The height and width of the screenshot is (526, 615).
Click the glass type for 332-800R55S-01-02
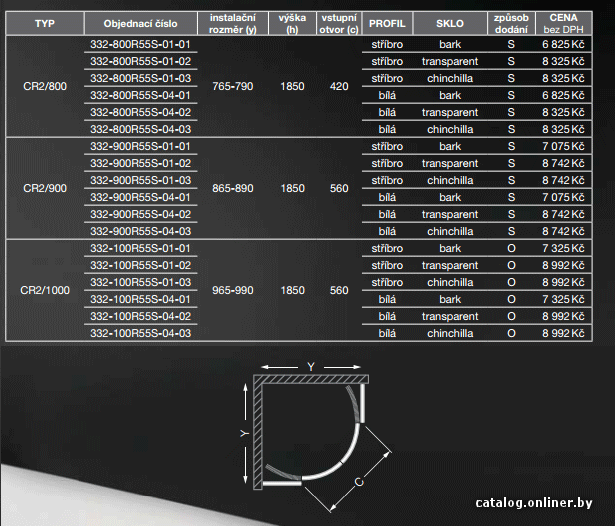point(450,61)
